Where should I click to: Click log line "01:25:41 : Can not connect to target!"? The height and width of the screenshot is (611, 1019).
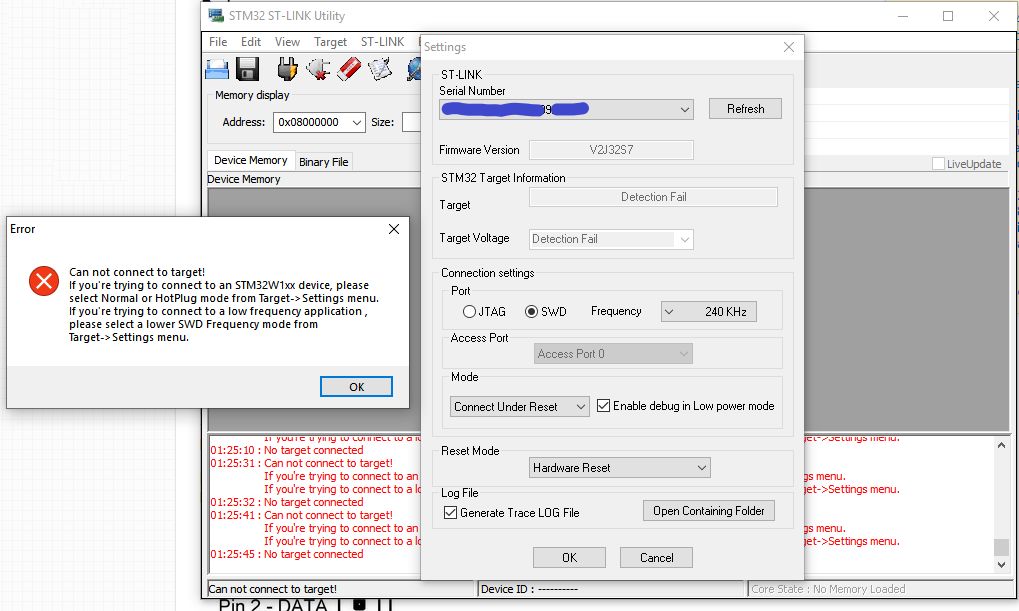(x=302, y=515)
